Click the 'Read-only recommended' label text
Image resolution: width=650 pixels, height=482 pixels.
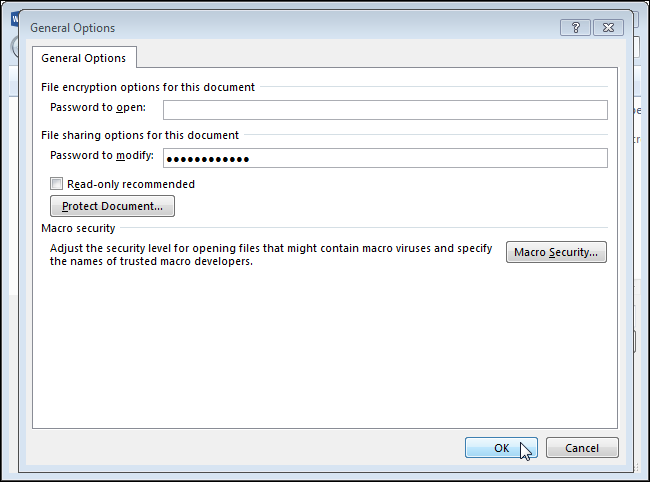coord(131,184)
